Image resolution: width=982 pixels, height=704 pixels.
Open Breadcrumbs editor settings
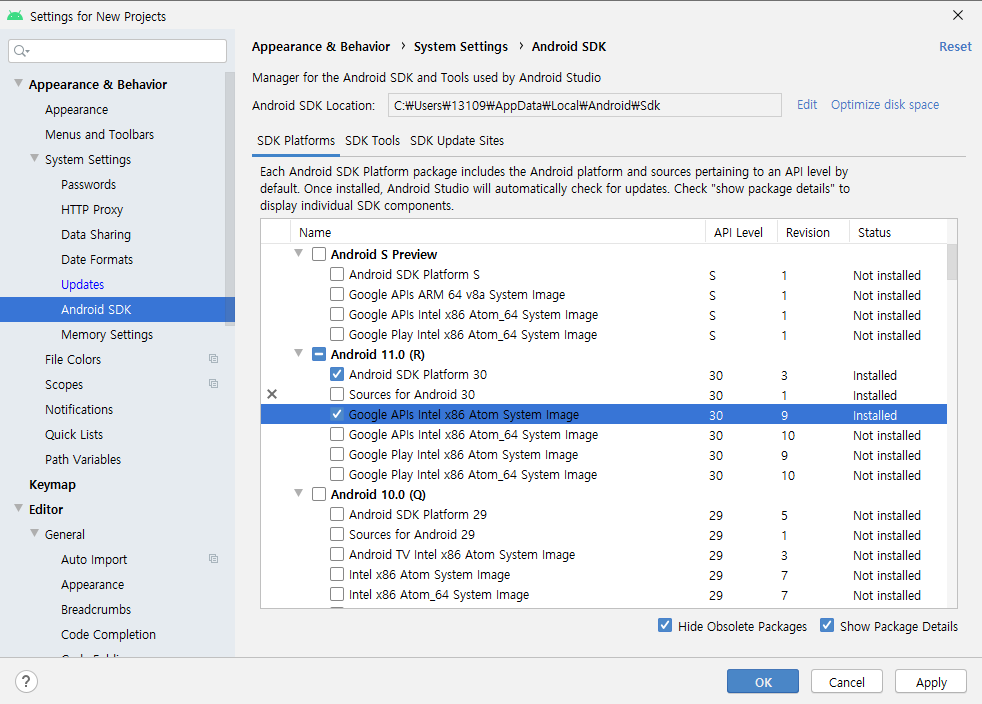[96, 609]
